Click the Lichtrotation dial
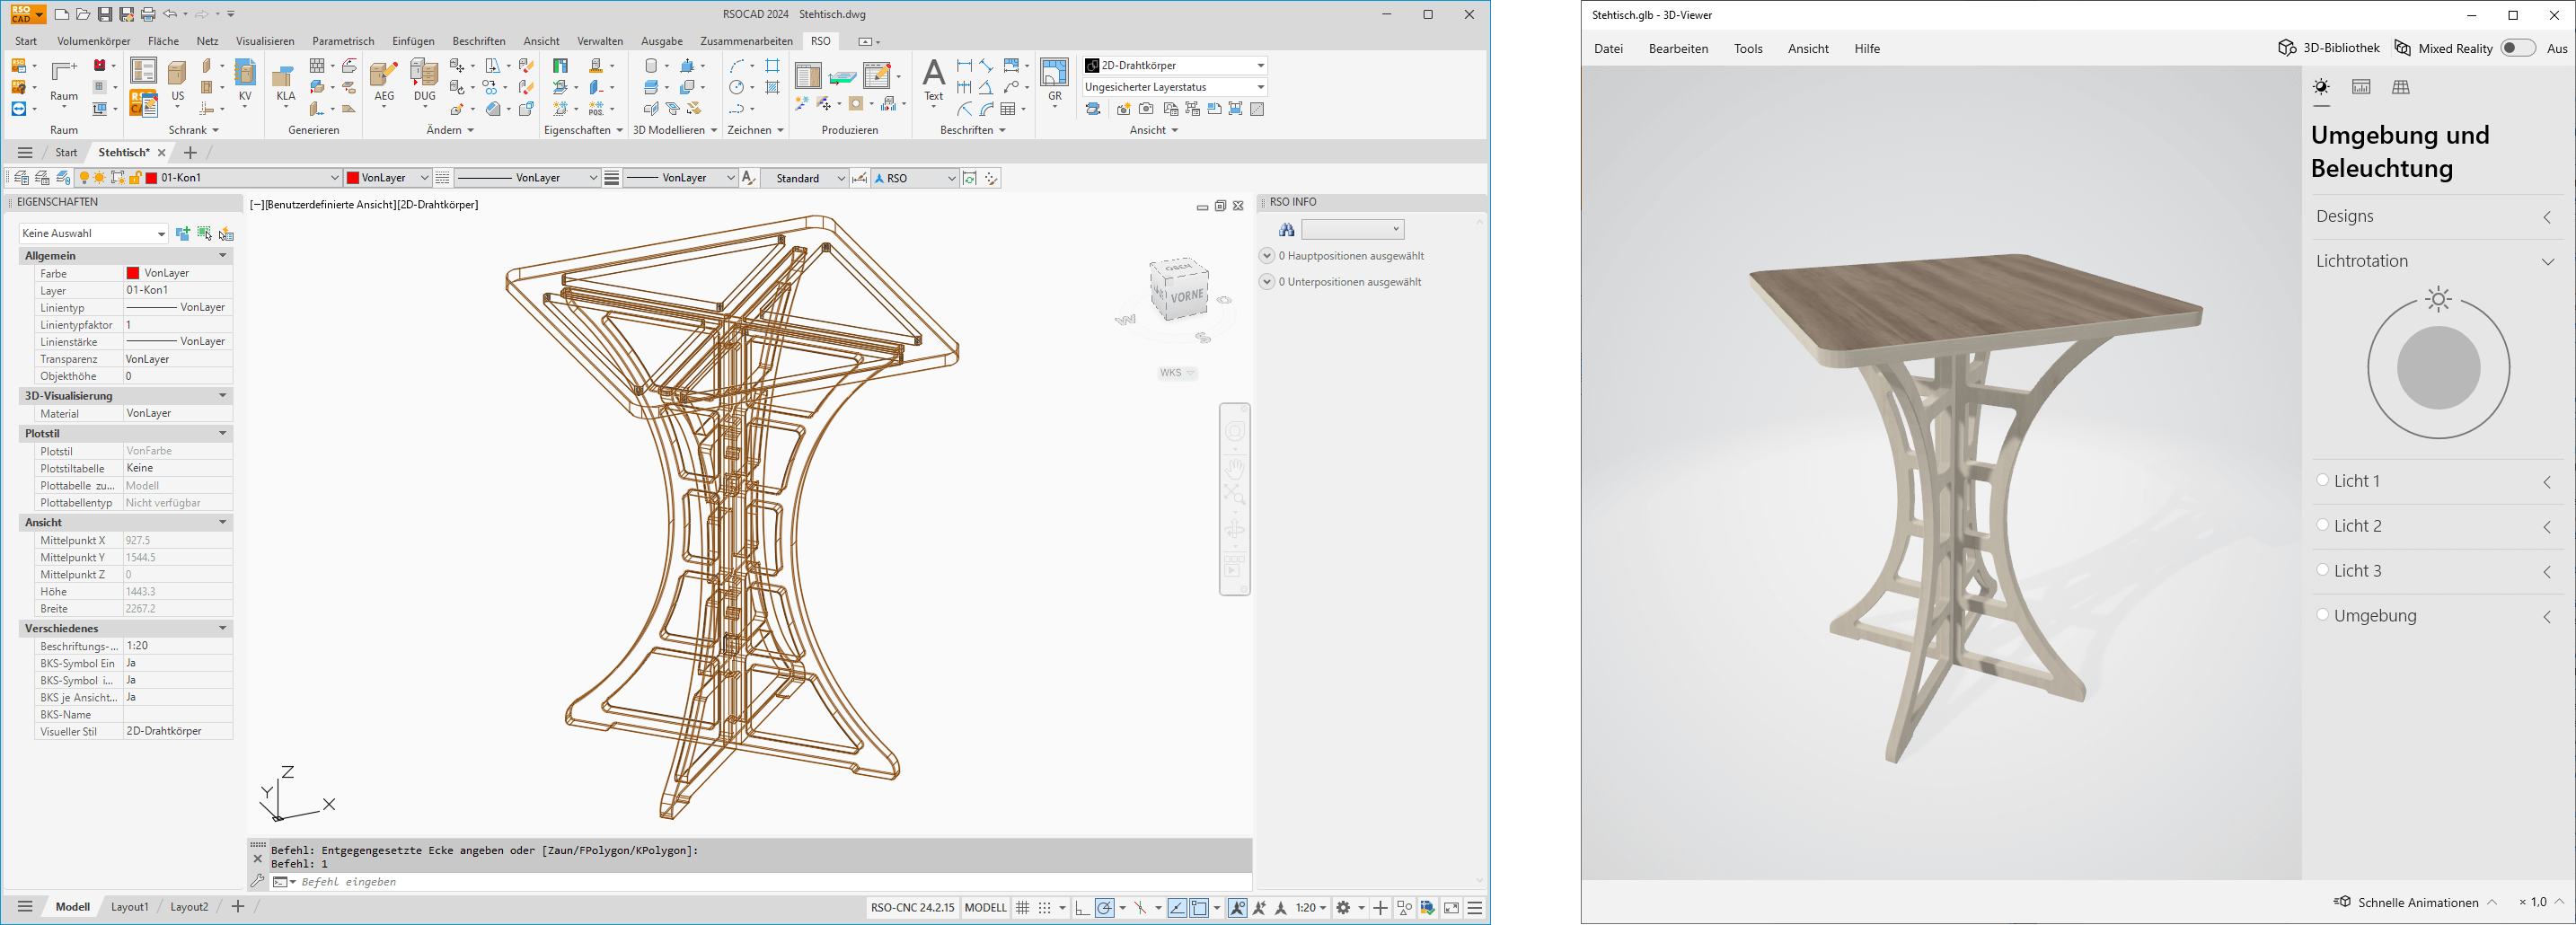 [x=2438, y=368]
